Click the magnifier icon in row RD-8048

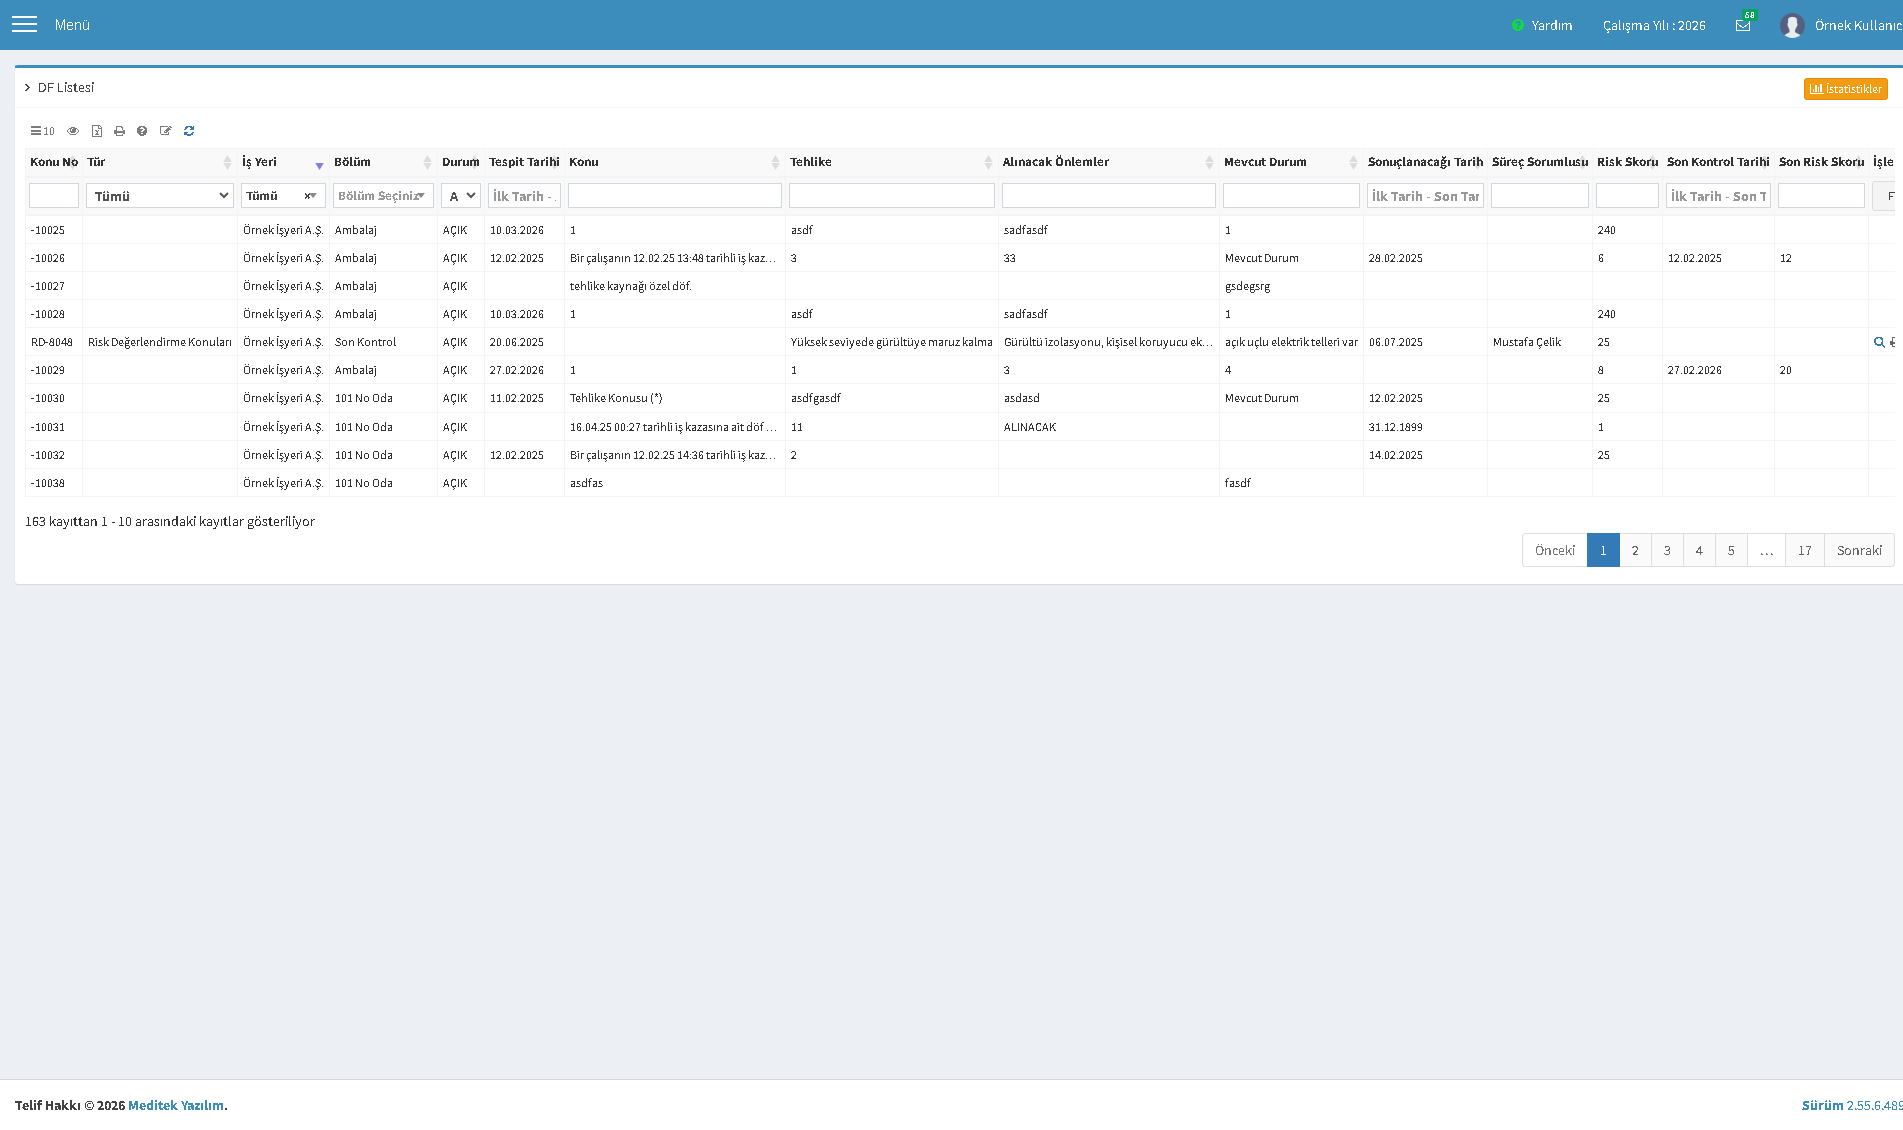[x=1879, y=342]
